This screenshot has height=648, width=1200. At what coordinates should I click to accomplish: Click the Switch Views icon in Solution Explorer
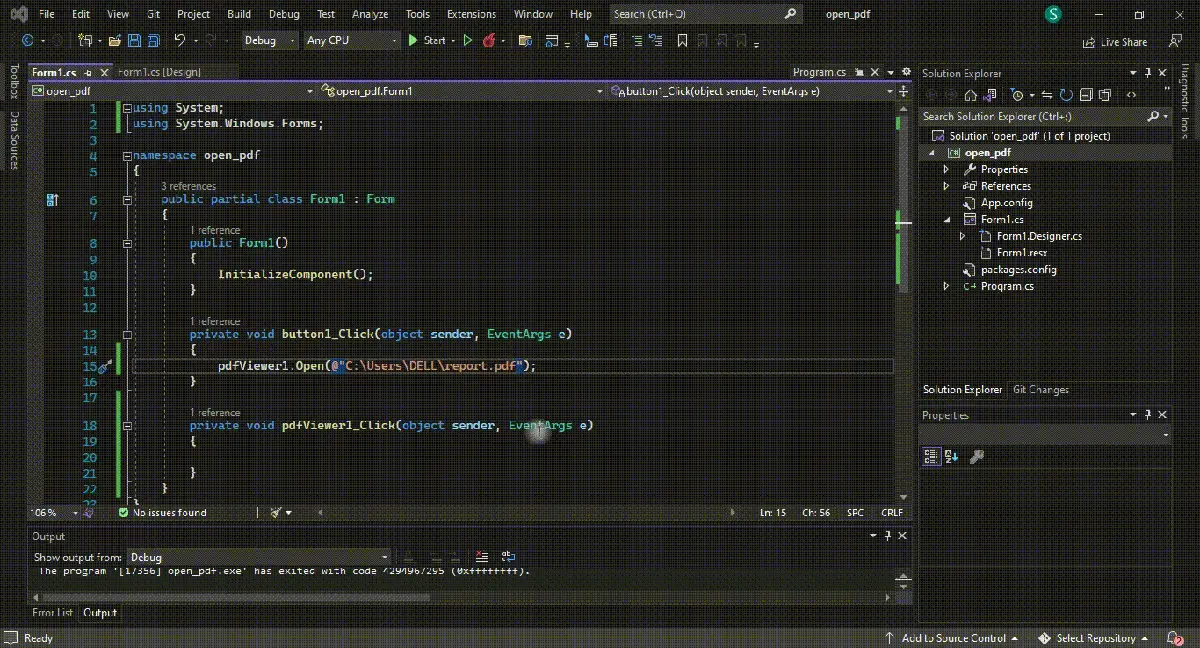point(992,94)
